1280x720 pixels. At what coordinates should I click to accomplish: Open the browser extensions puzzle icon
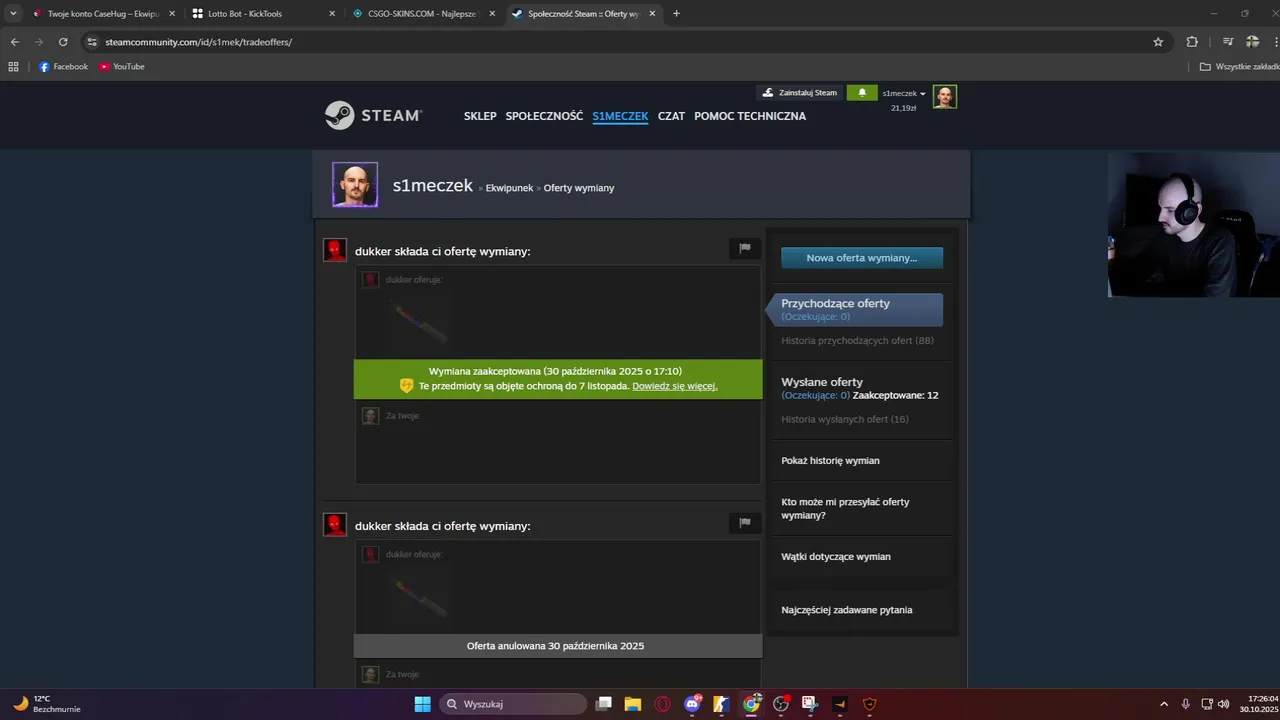1192,42
